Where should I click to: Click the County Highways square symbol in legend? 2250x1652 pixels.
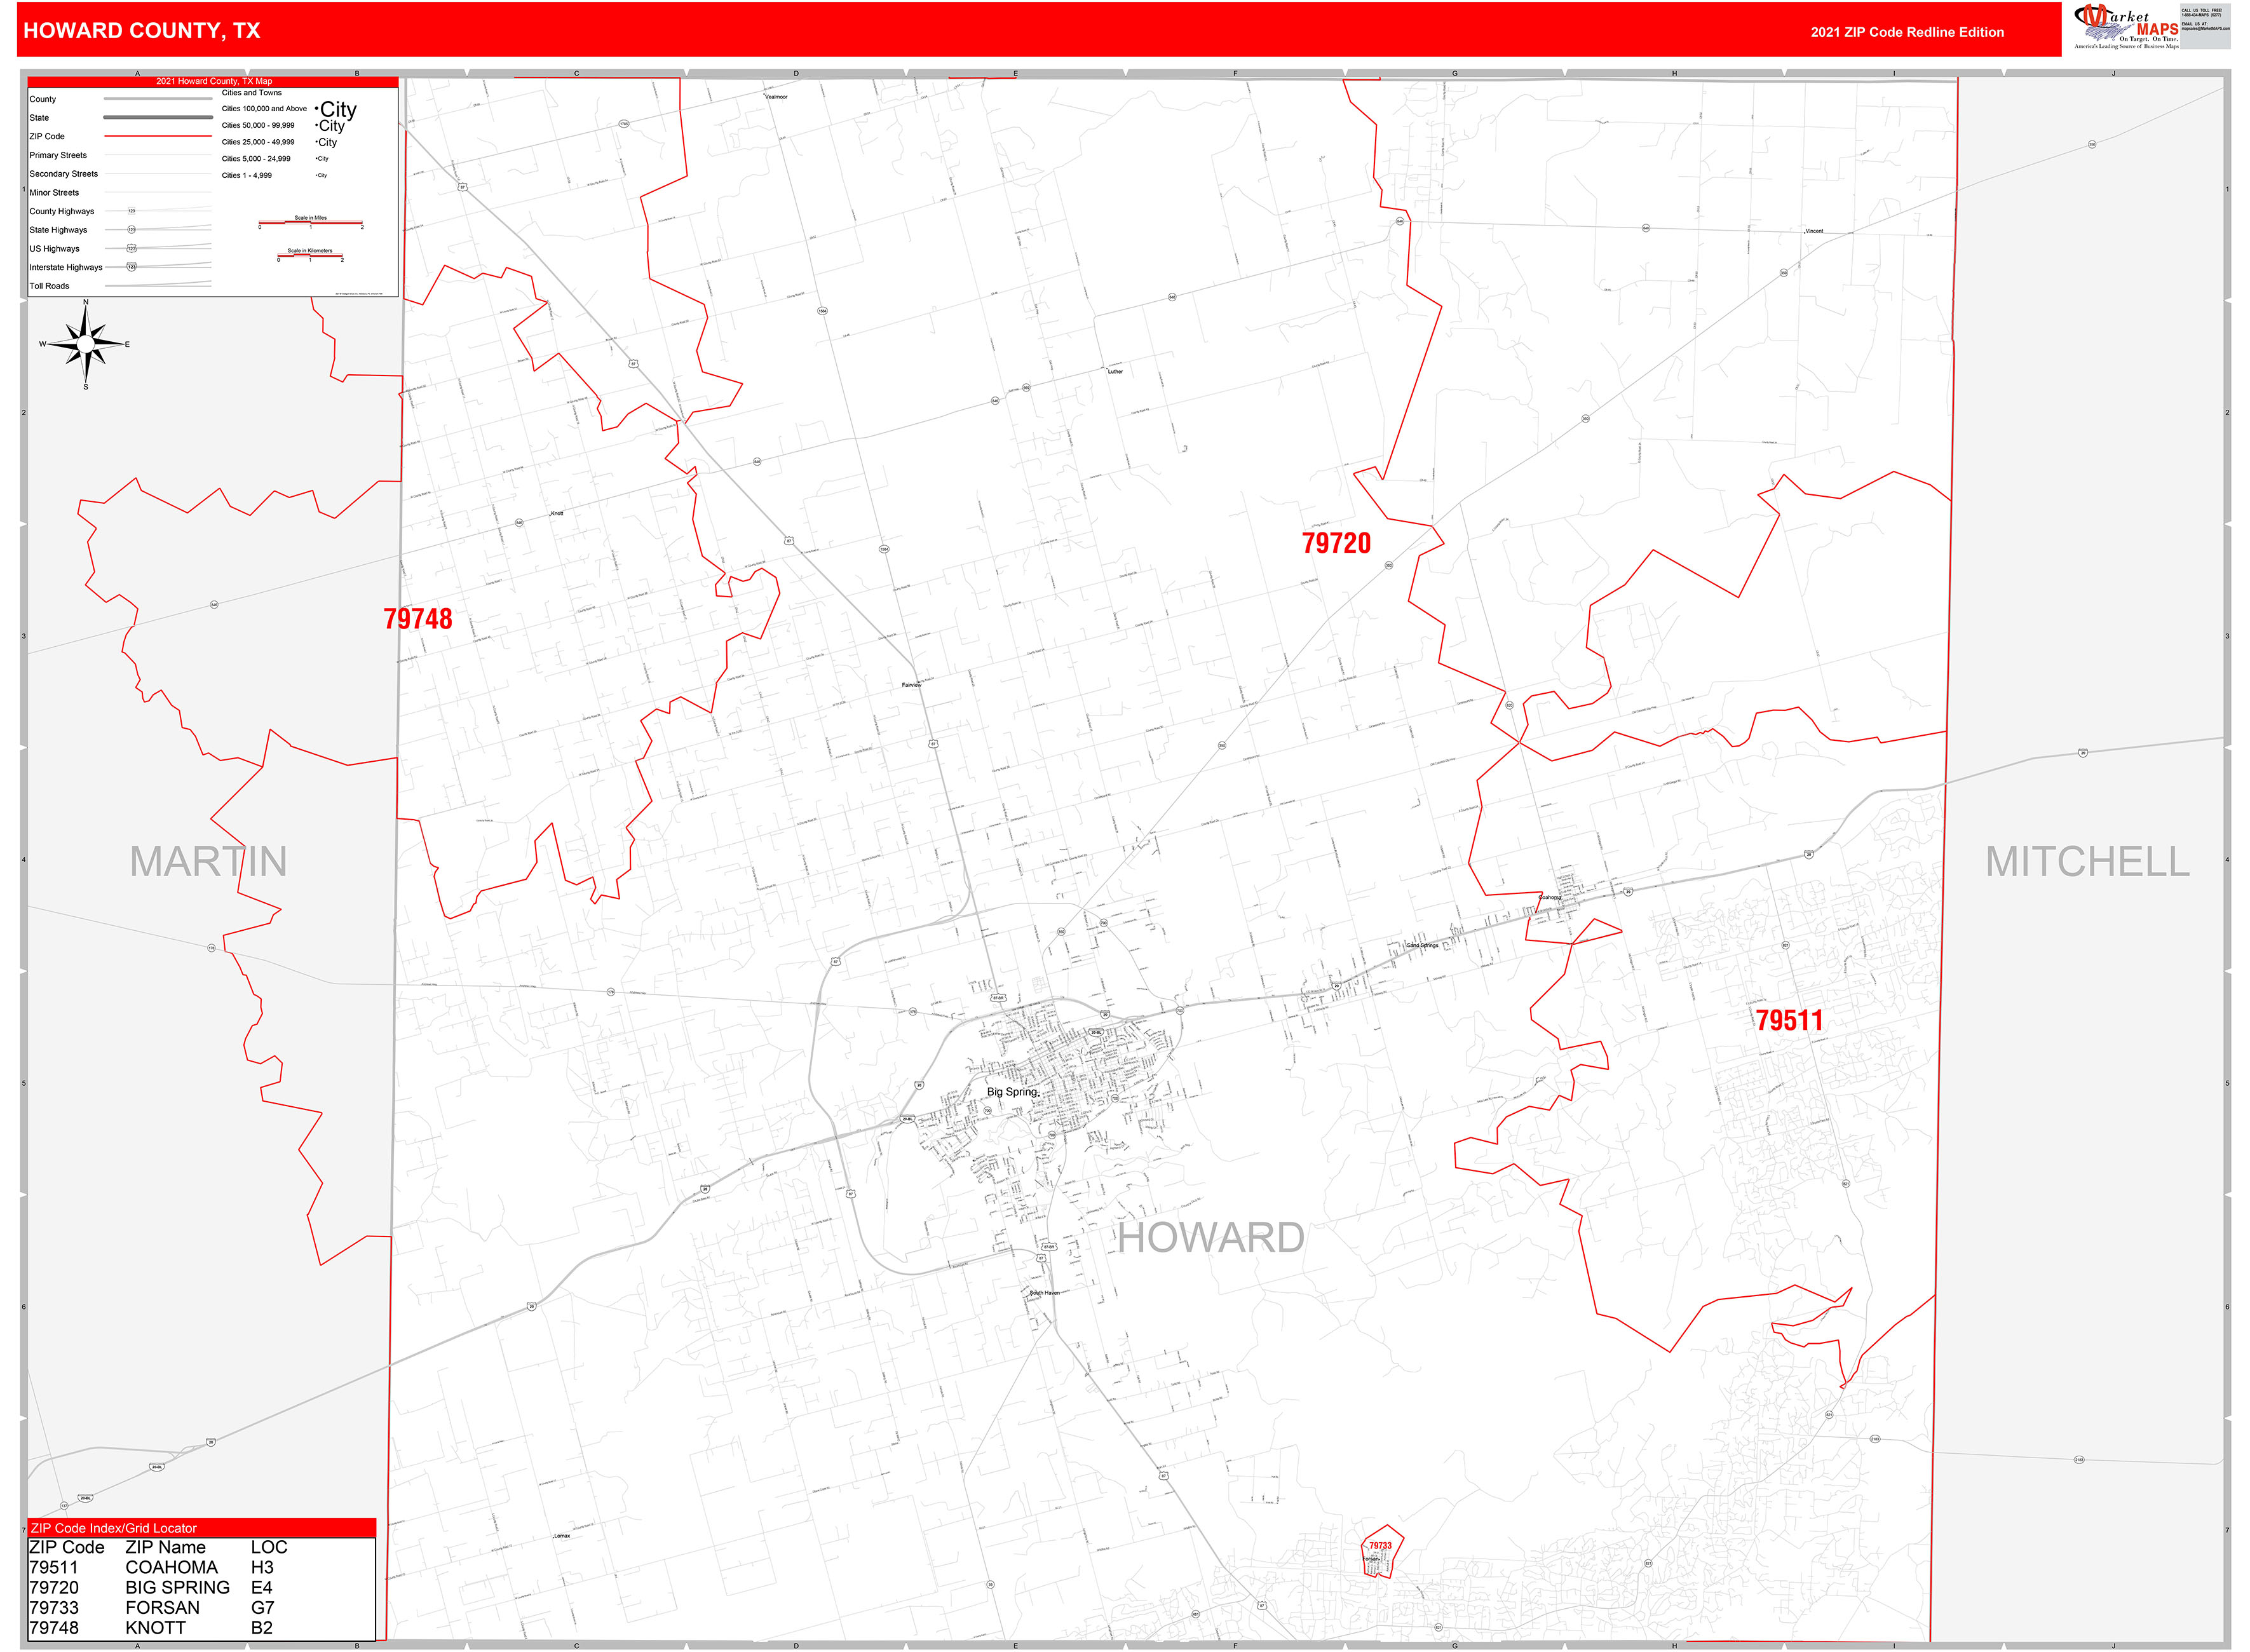[x=131, y=210]
